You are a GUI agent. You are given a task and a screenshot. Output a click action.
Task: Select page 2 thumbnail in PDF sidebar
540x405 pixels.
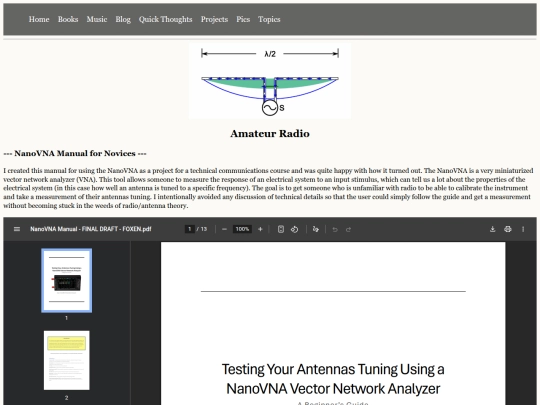pos(66,360)
